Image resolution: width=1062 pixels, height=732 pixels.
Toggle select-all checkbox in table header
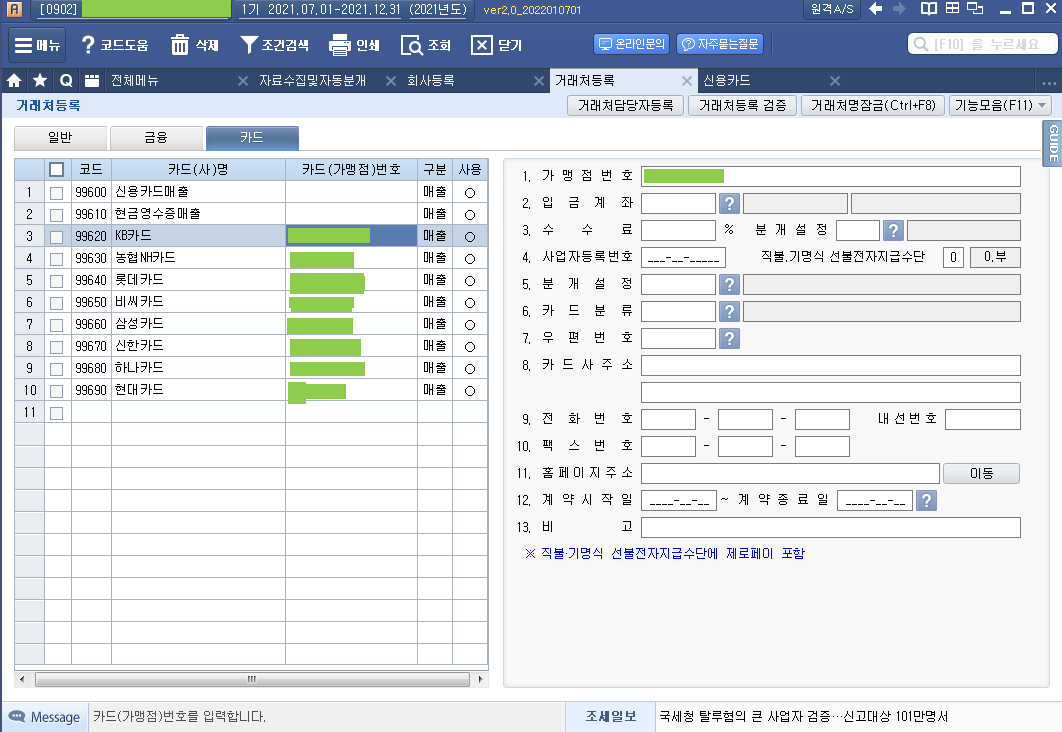tap(57, 170)
